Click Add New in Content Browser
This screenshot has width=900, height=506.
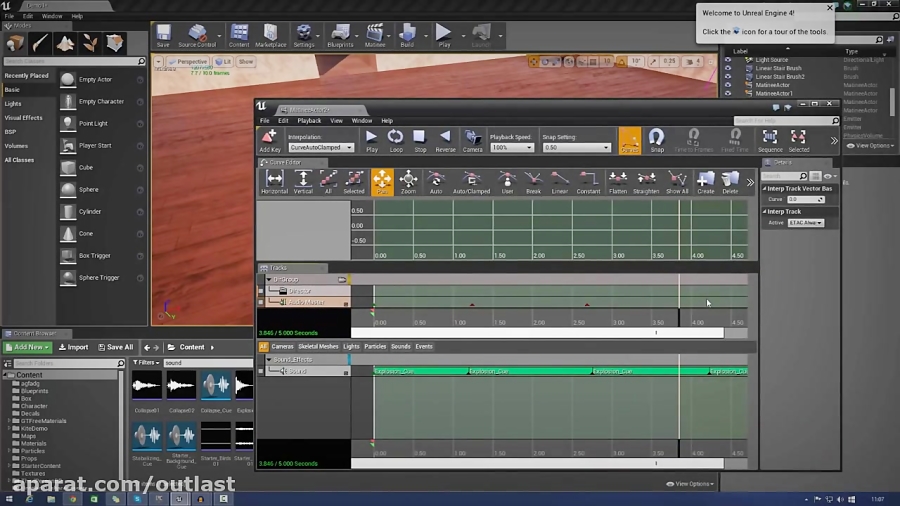coord(27,347)
